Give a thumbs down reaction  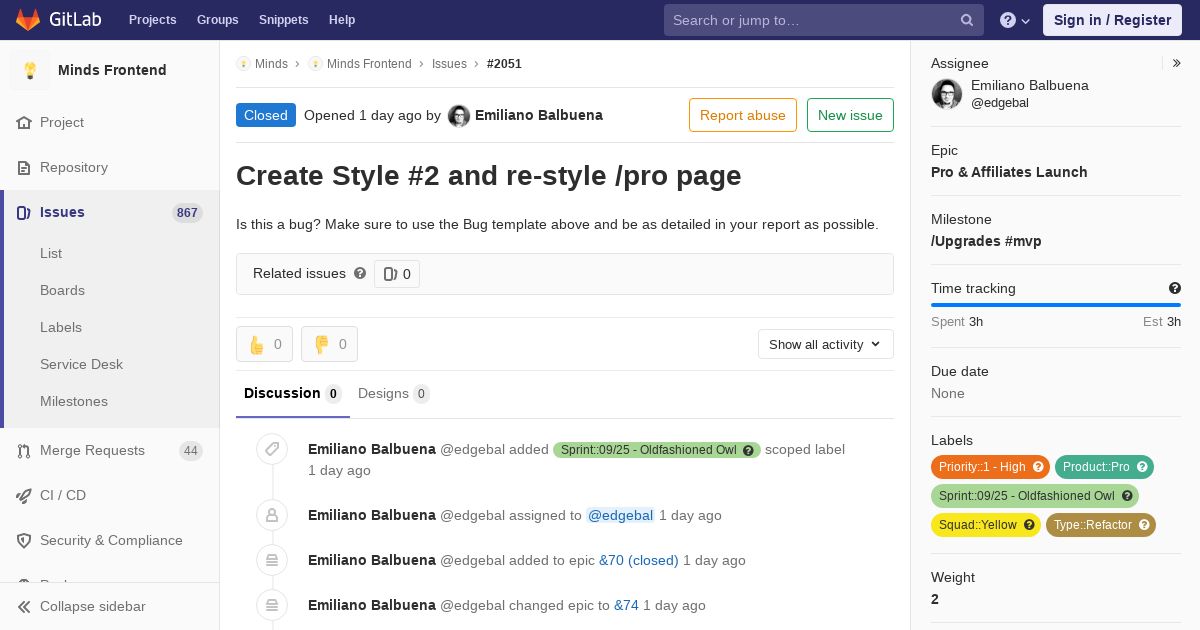pyautogui.click(x=329, y=344)
